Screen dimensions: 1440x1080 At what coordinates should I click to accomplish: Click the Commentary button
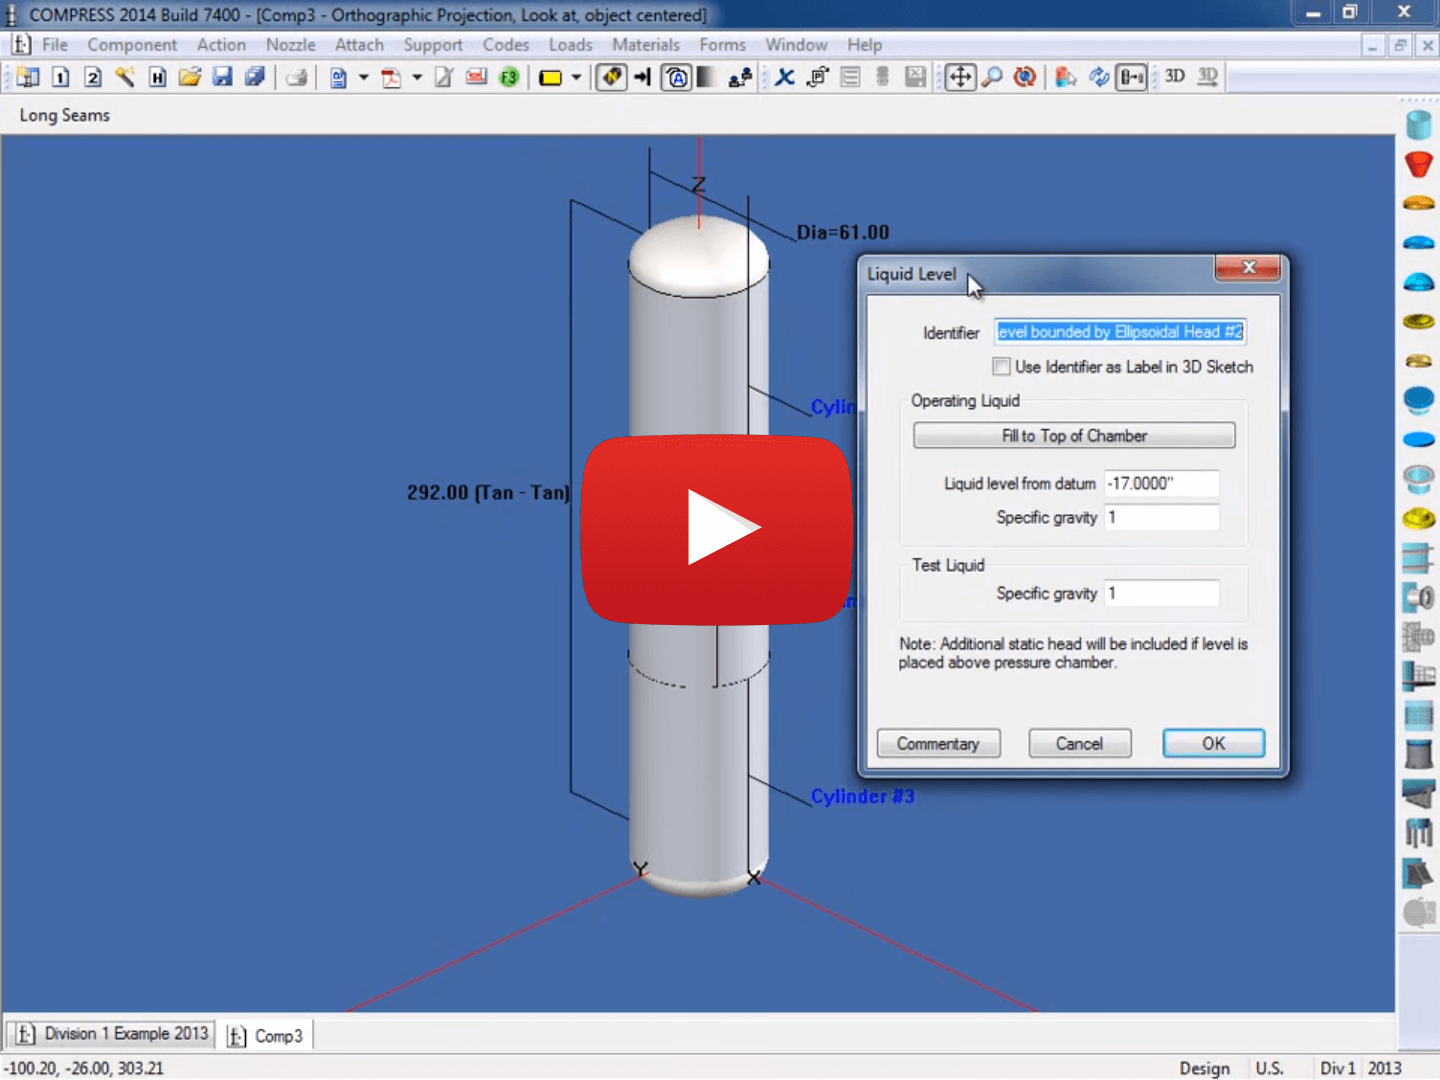pyautogui.click(x=938, y=743)
